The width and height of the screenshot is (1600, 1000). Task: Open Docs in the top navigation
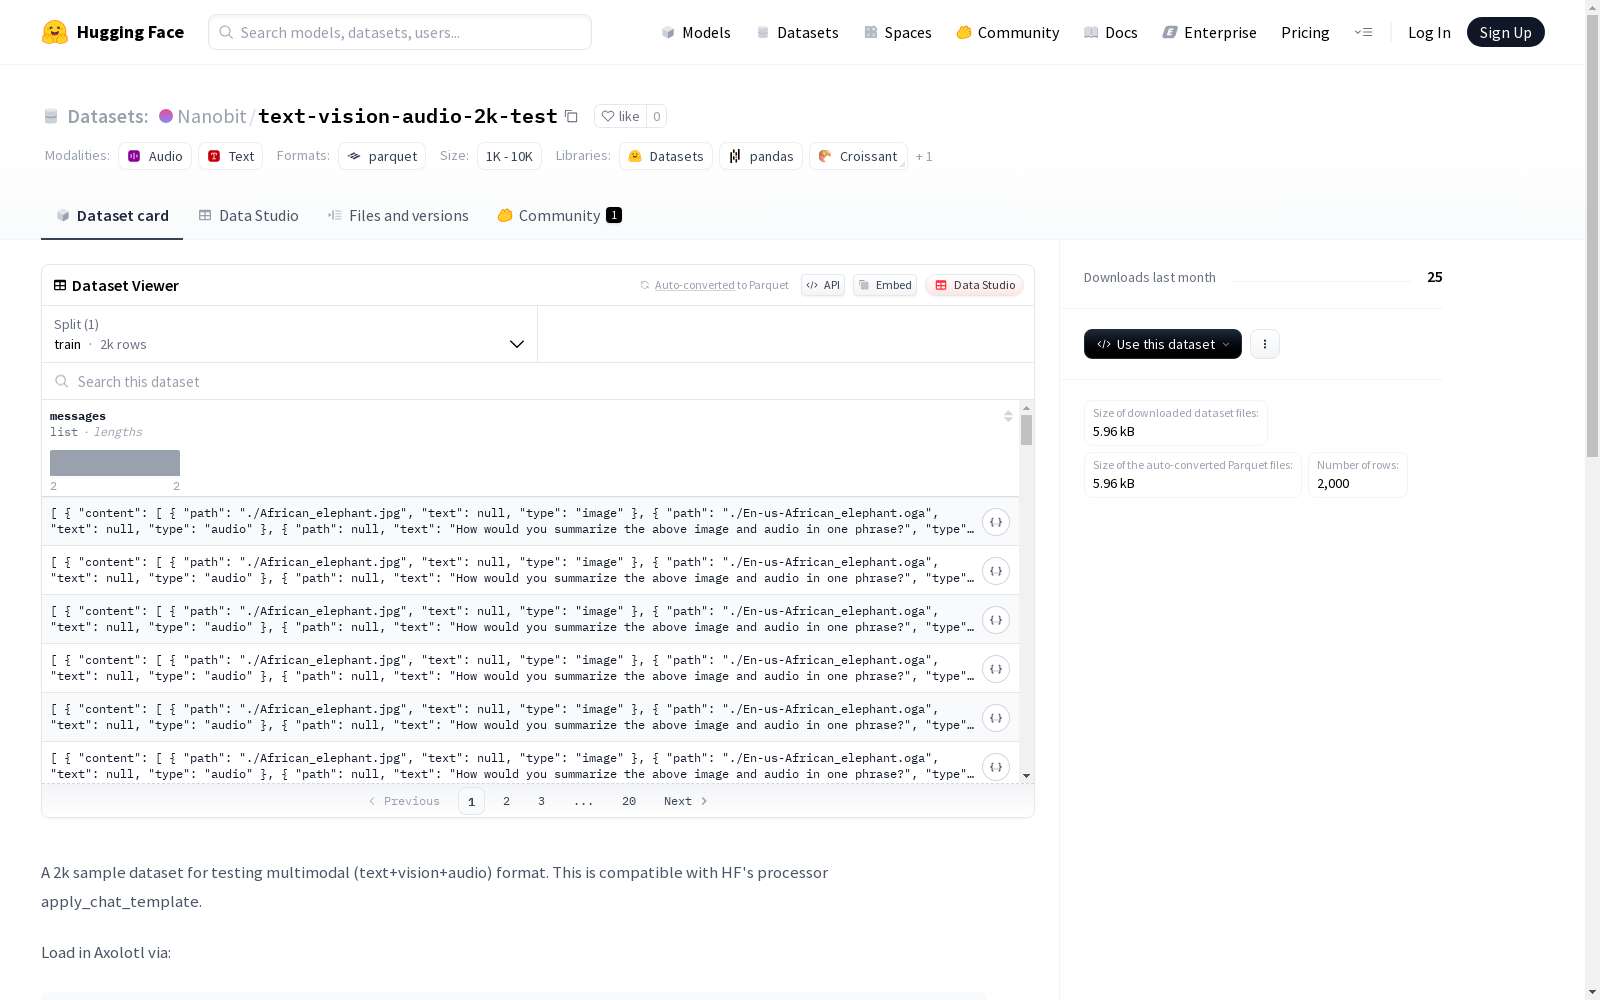pyautogui.click(x=1111, y=32)
